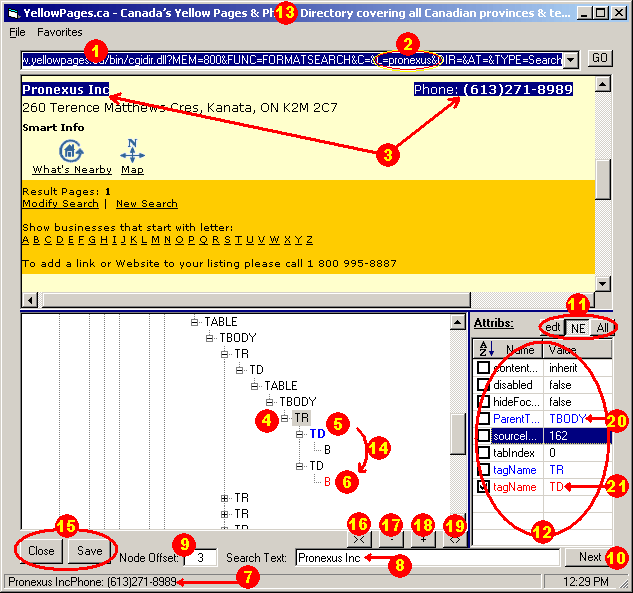Click the browser pane scroll-down arrow
633x593 pixels.
click(603, 283)
